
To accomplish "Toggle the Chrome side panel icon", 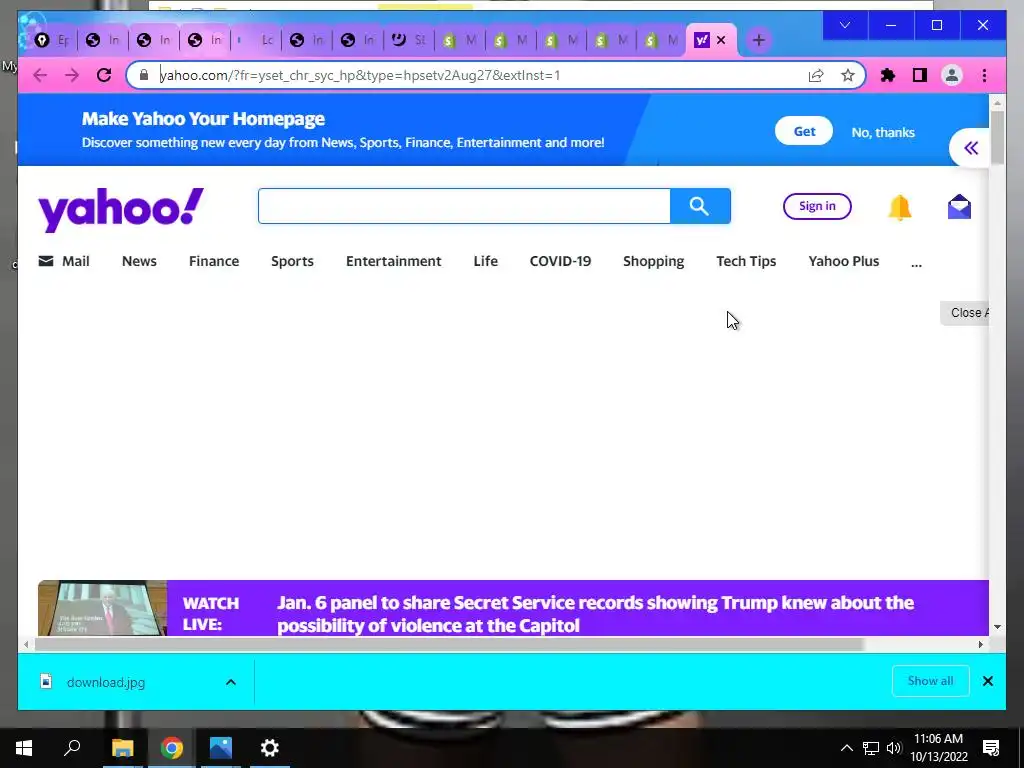I will pyautogui.click(x=920, y=75).
